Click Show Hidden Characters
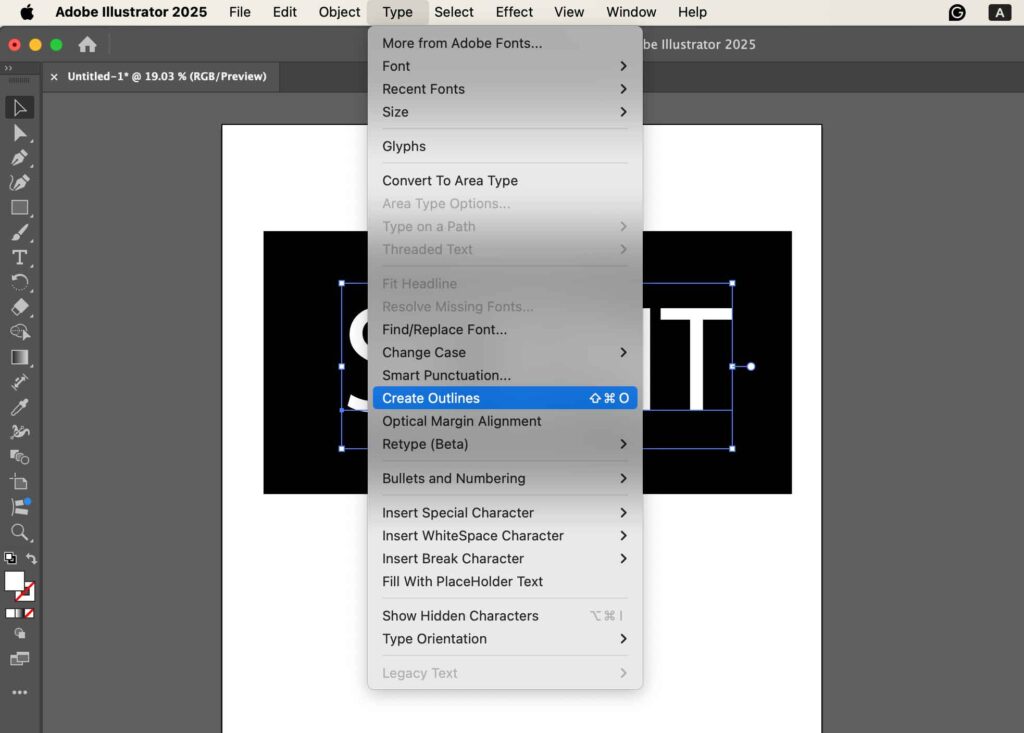Image resolution: width=1024 pixels, height=733 pixels. click(x=460, y=616)
